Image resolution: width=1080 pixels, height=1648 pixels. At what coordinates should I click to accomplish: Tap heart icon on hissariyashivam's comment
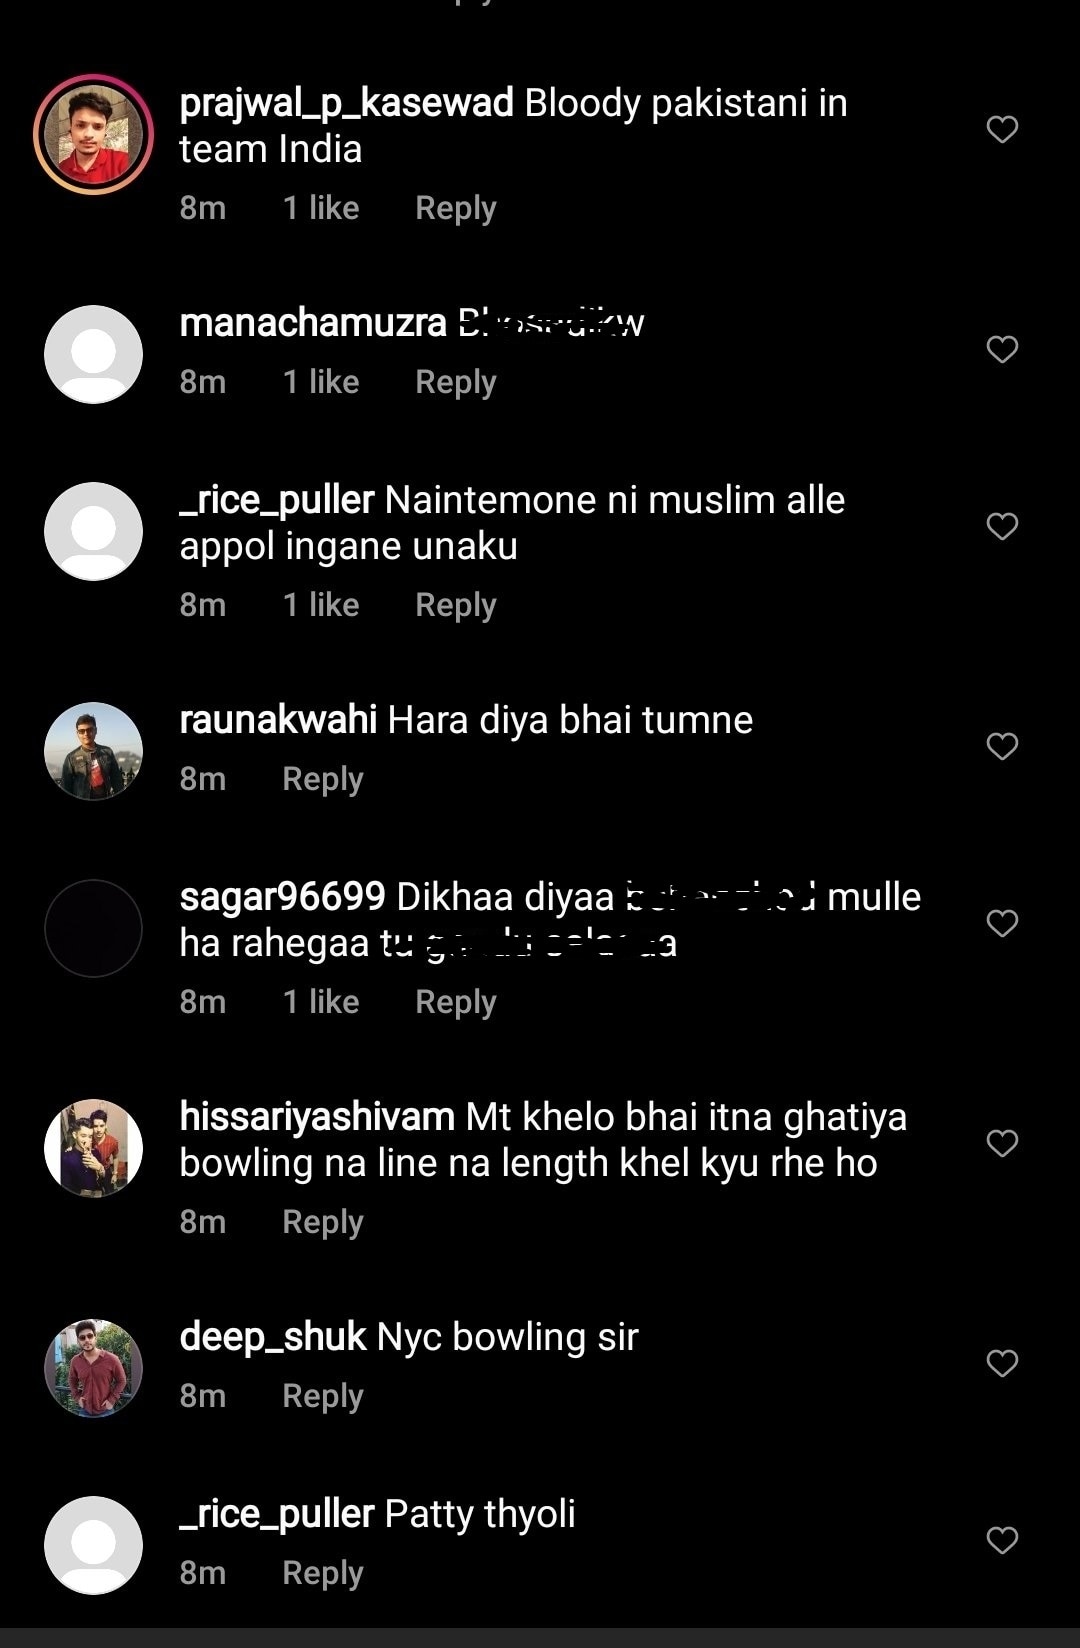pyautogui.click(x=1002, y=1143)
